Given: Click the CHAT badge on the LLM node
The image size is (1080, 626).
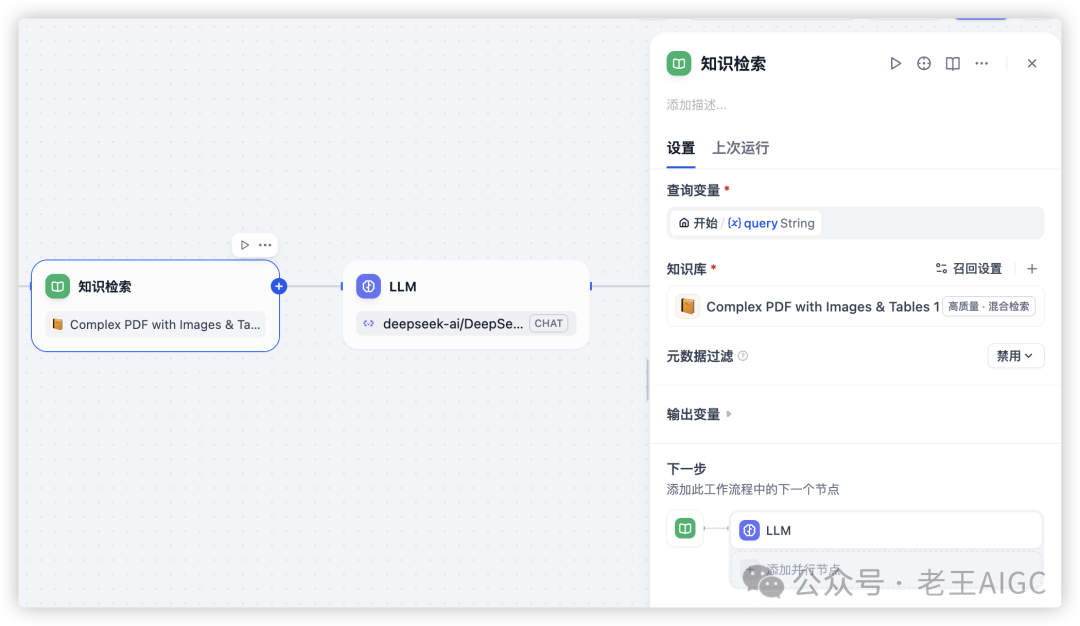Looking at the screenshot, I should (x=548, y=323).
